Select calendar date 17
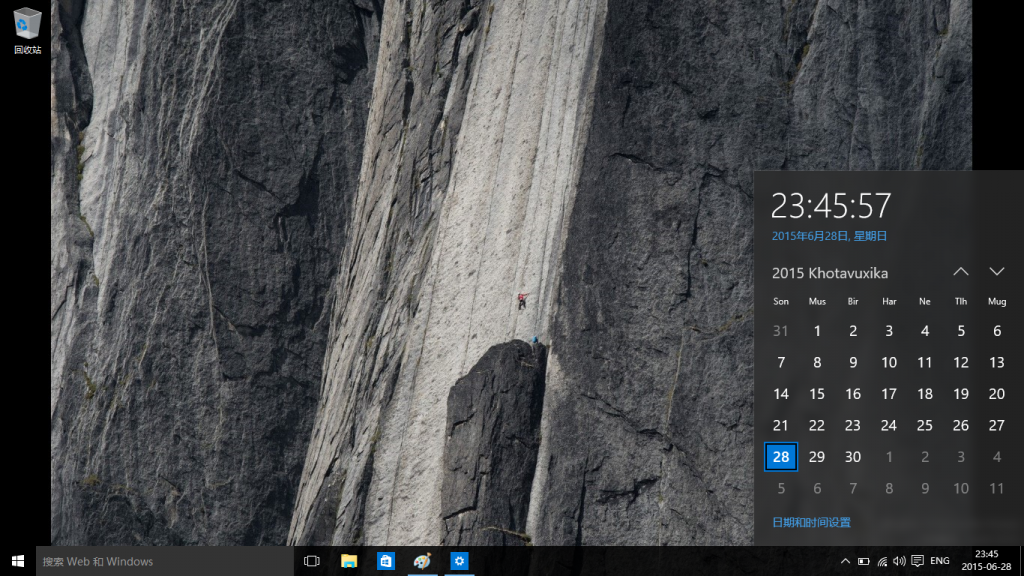The image size is (1024, 576). coord(889,394)
